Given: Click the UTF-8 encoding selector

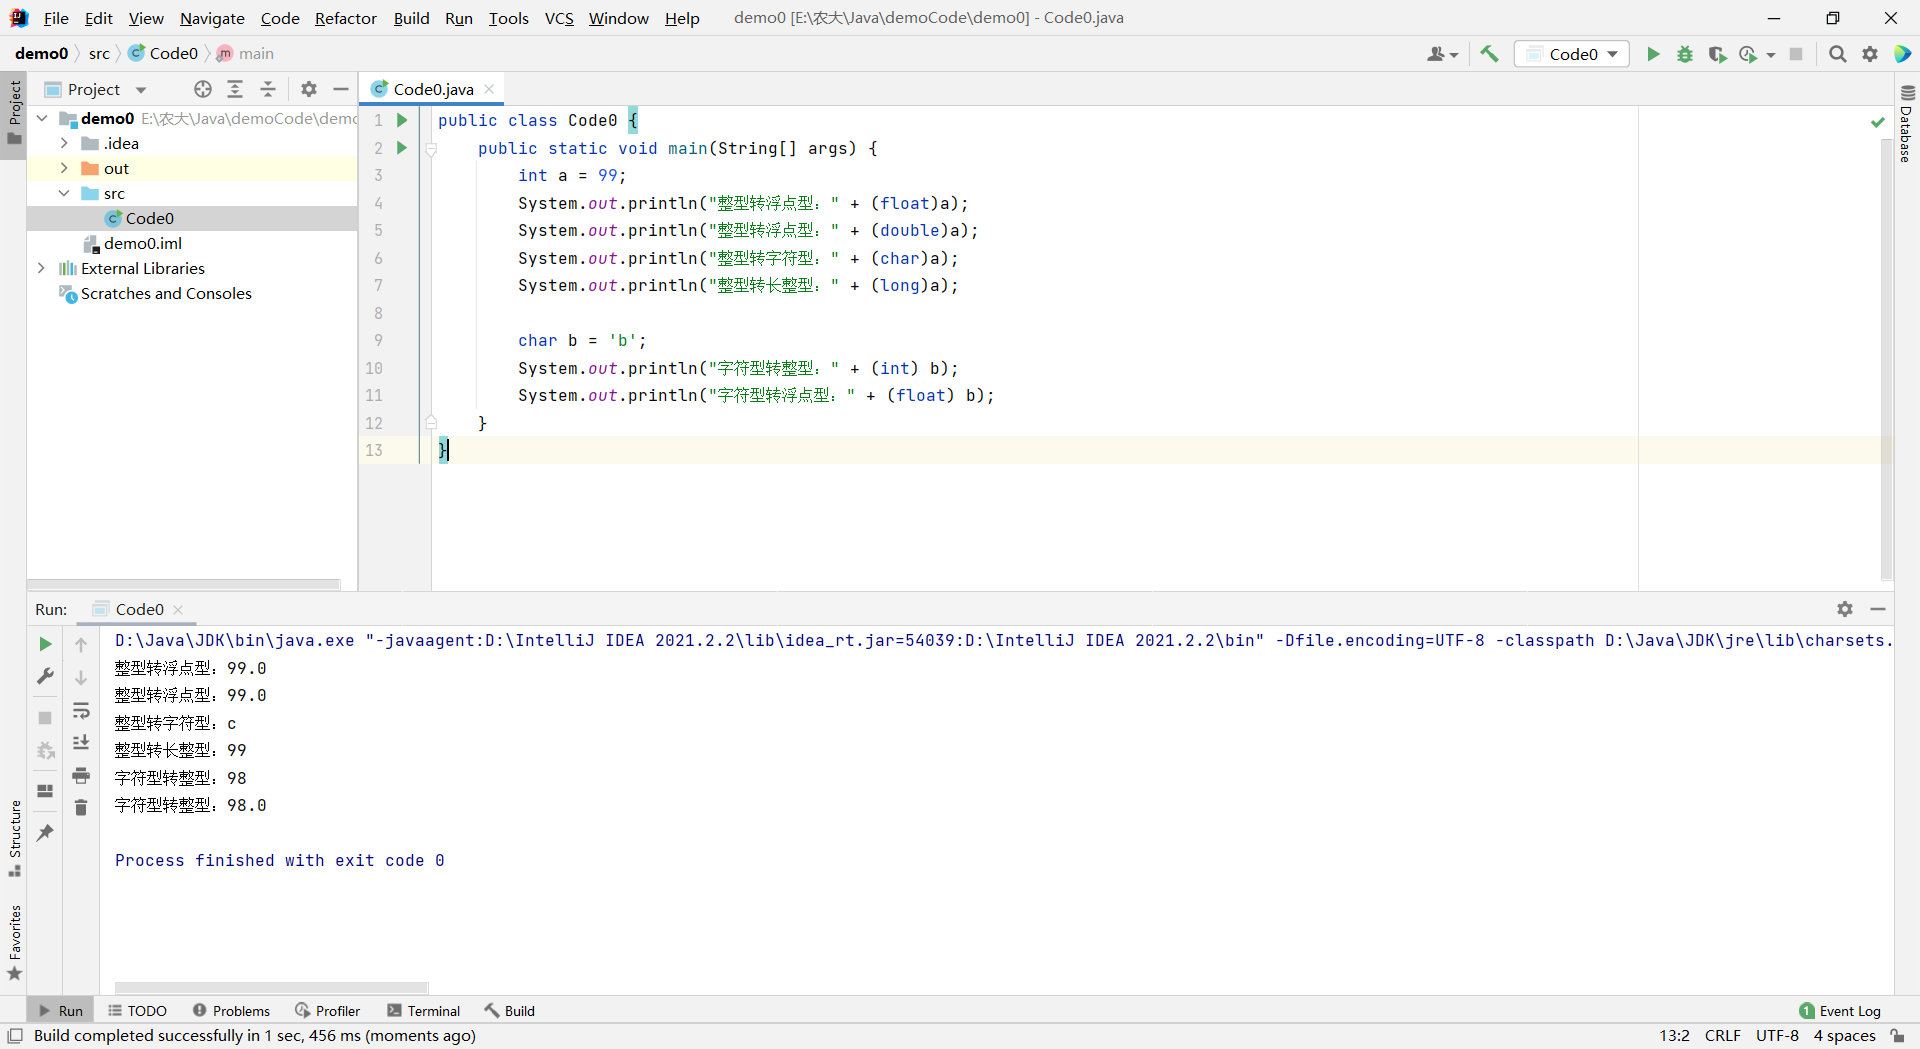Looking at the screenshot, I should [x=1776, y=1036].
